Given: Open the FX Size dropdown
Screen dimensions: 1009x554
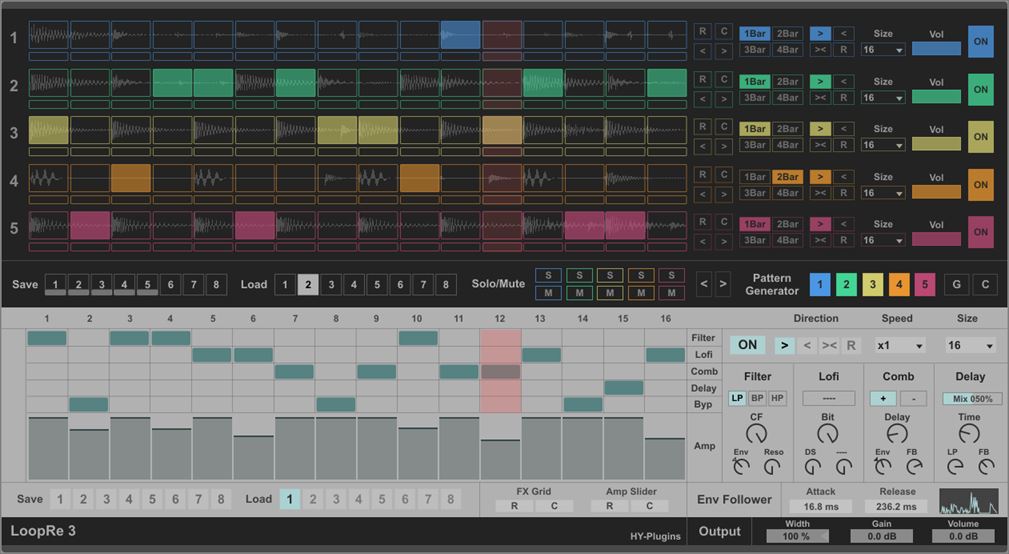Looking at the screenshot, I should tap(968, 345).
